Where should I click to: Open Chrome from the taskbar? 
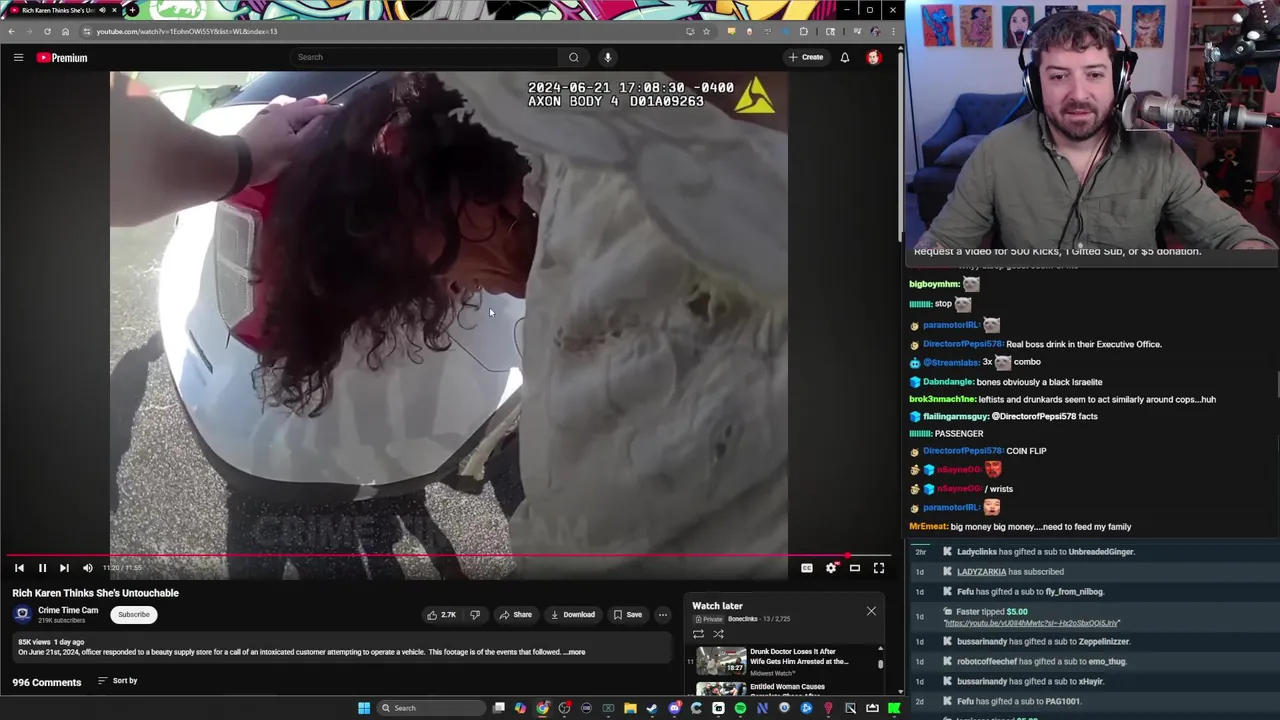542,708
